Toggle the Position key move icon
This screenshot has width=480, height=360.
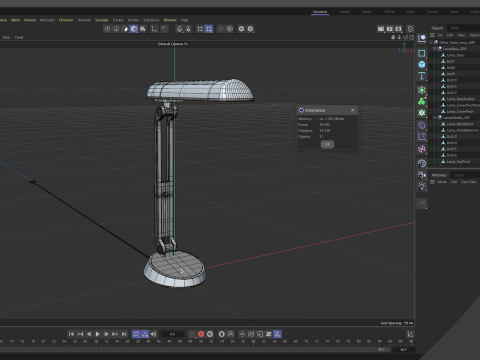pos(242,334)
